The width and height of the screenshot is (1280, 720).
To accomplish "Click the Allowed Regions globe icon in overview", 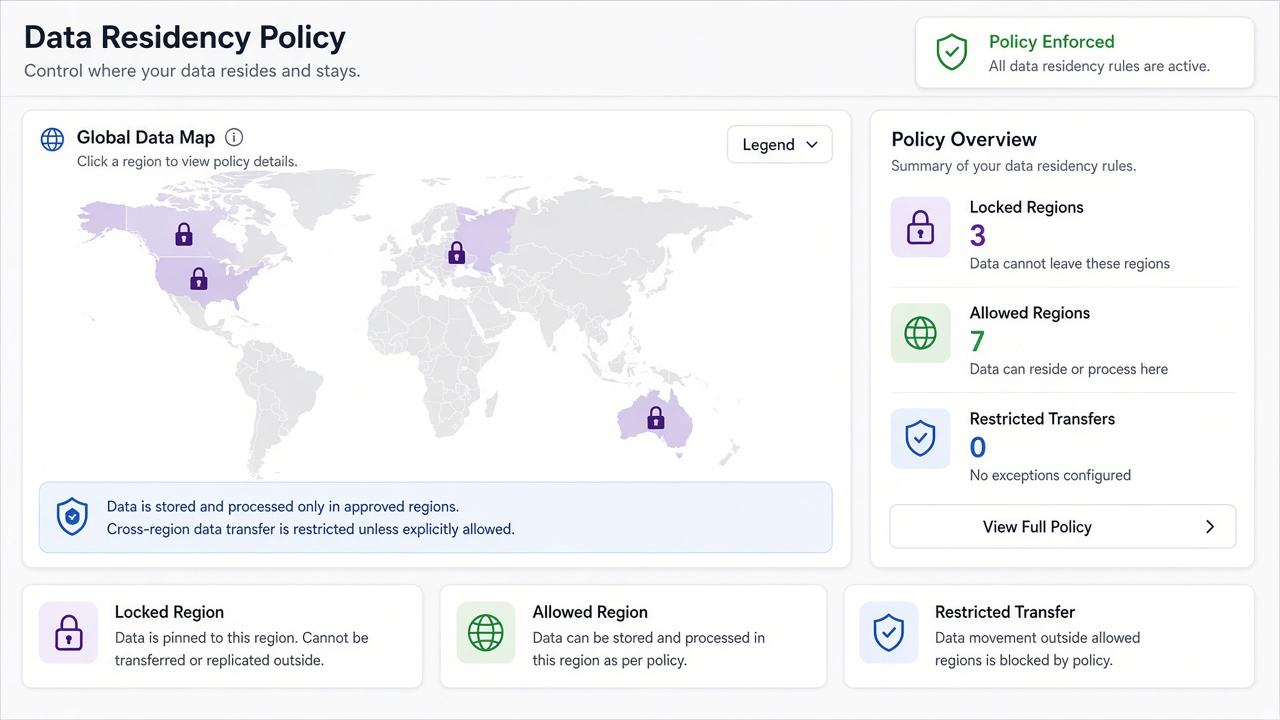I will click(x=920, y=333).
